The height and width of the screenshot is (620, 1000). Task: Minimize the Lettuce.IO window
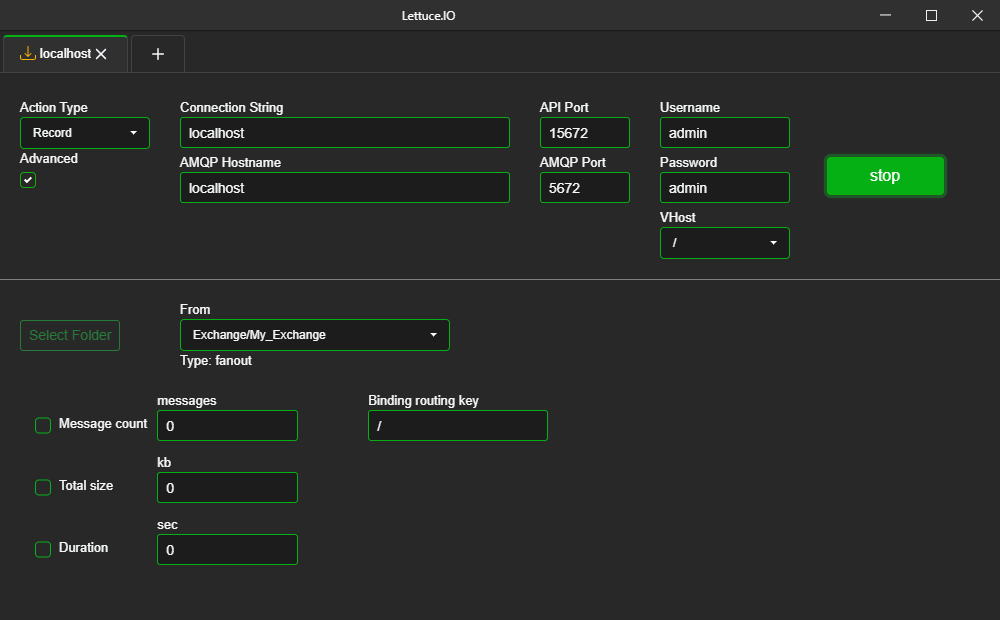tap(885, 15)
